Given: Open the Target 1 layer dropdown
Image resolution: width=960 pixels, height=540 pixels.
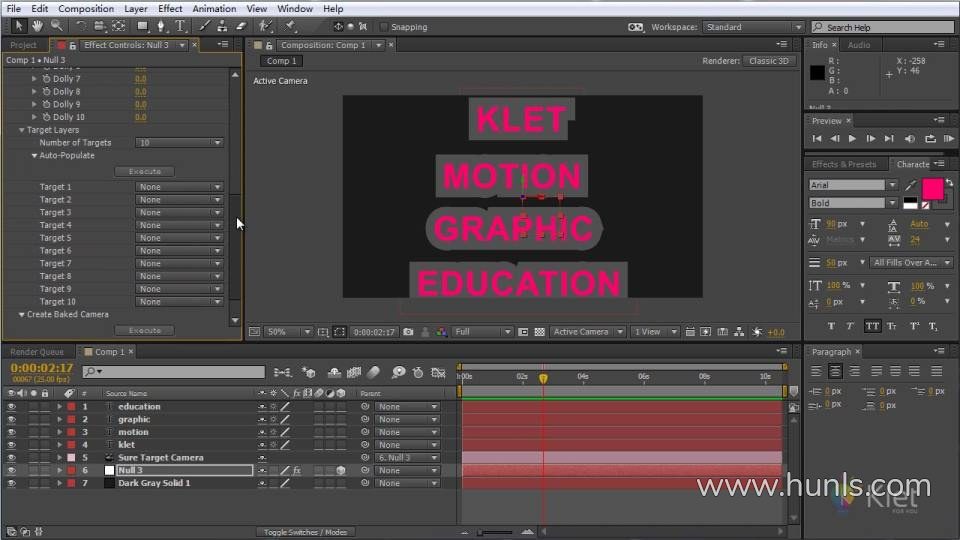Looking at the screenshot, I should [x=179, y=187].
